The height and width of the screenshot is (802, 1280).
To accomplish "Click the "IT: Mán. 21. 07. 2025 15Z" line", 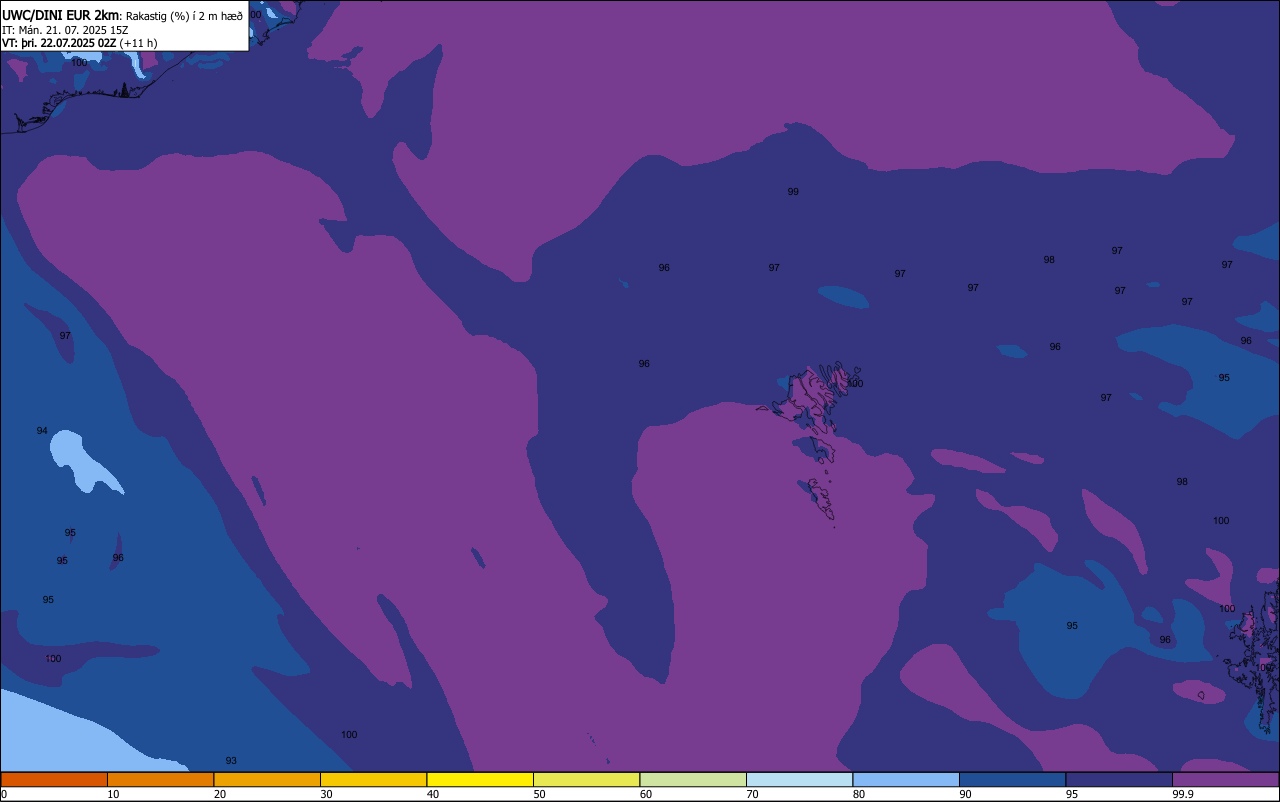I will point(65,30).
